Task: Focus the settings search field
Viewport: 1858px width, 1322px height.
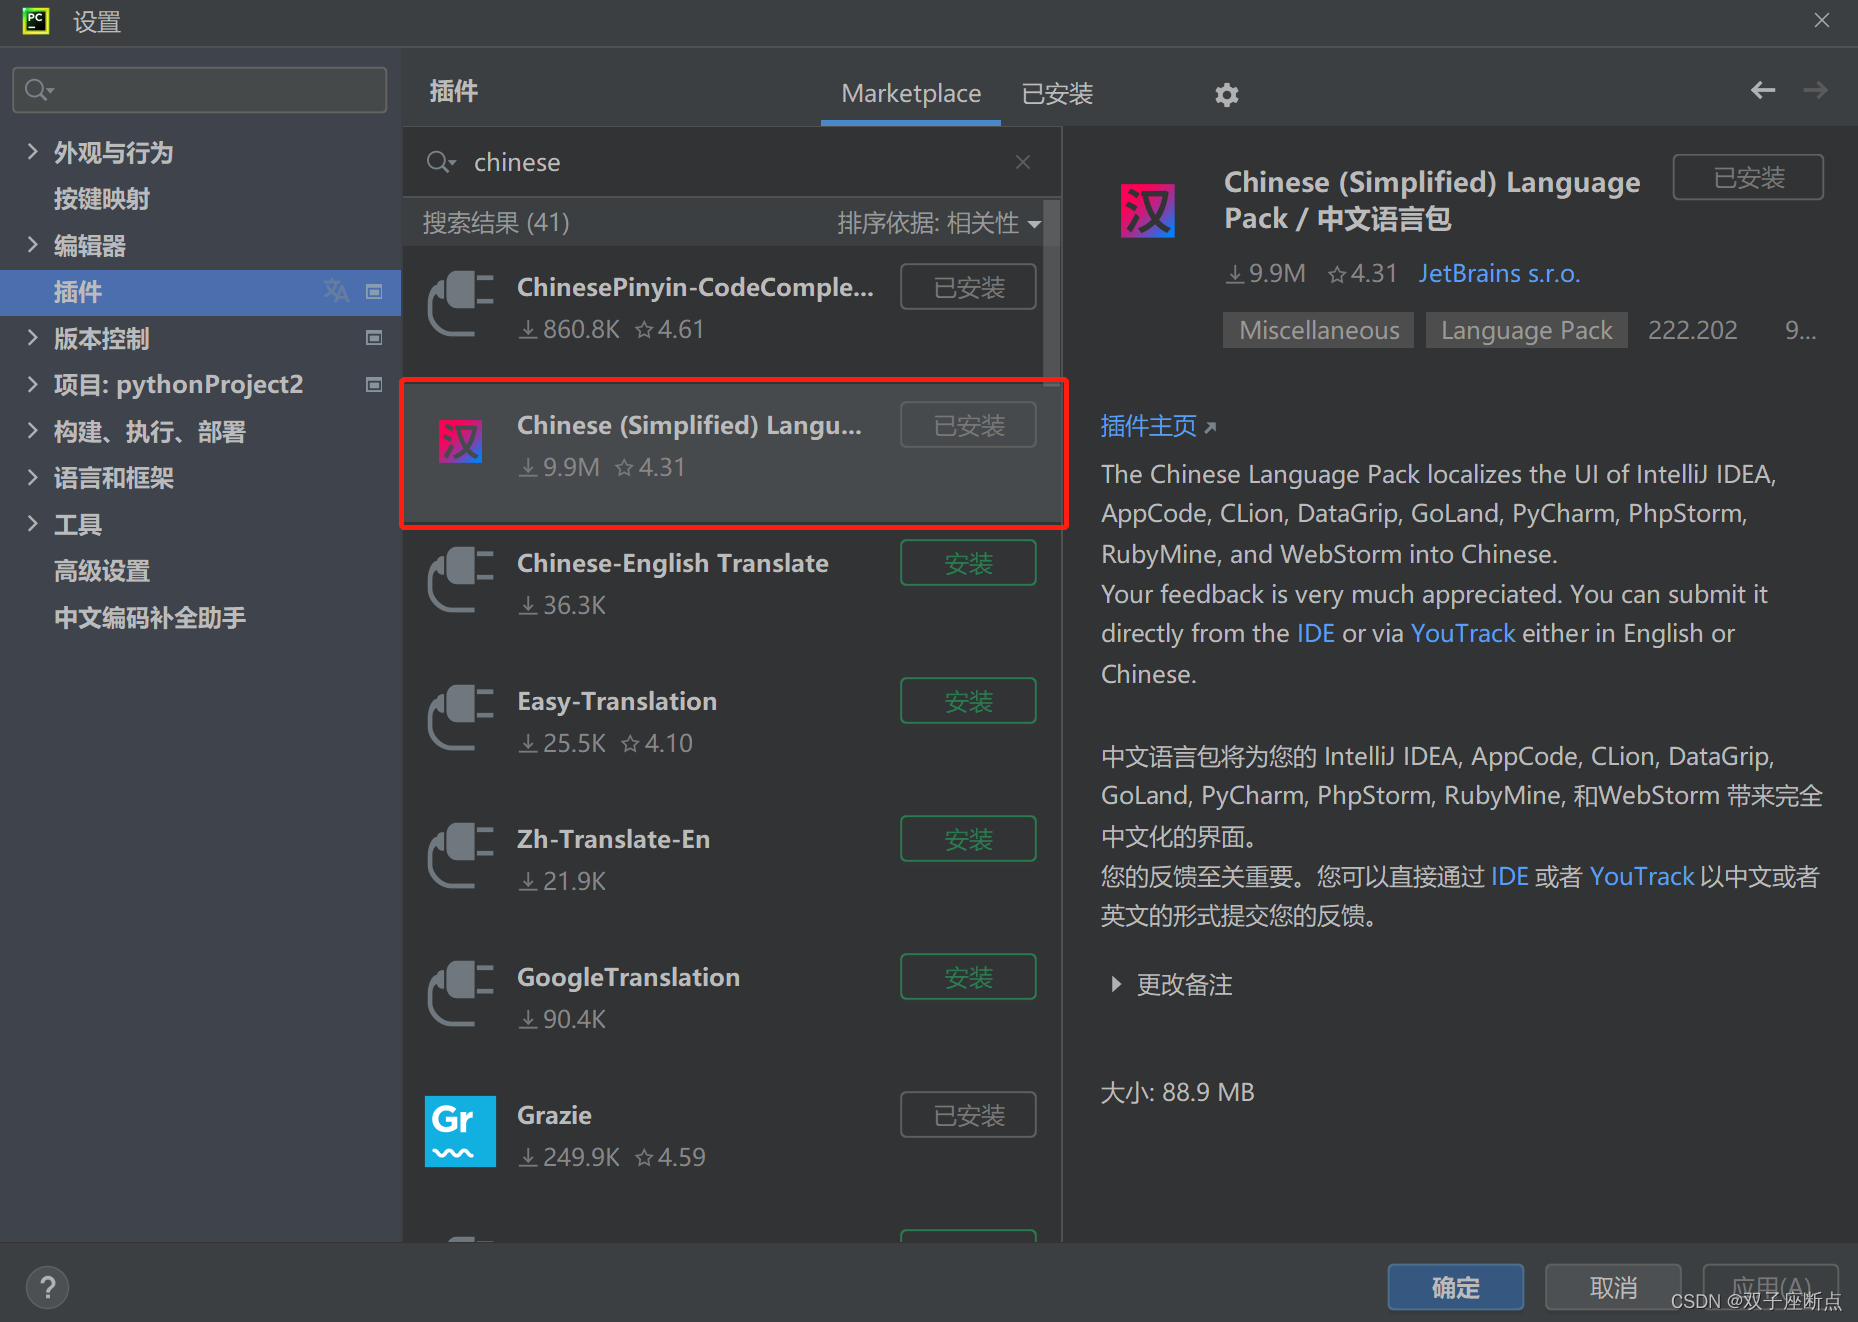Action: [x=199, y=90]
